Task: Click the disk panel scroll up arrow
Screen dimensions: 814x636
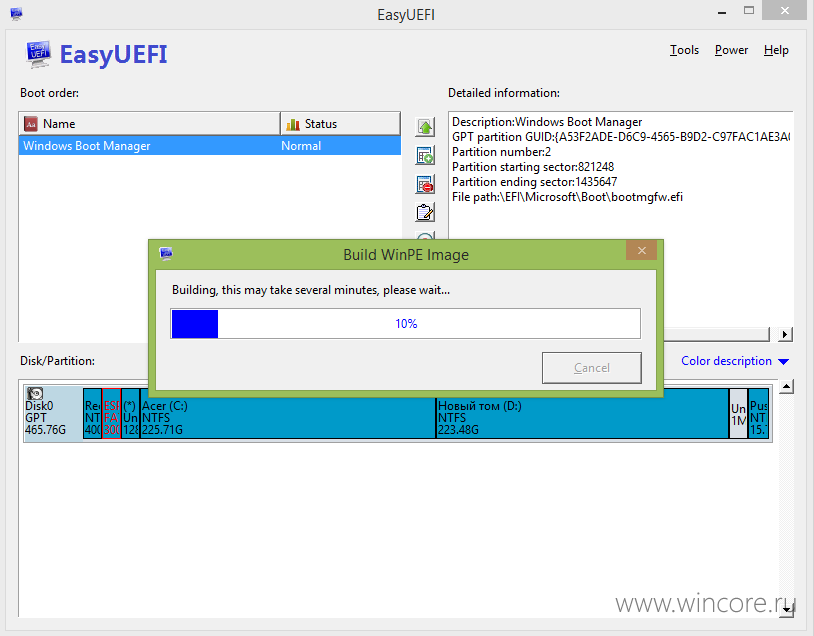Action: tap(786, 387)
